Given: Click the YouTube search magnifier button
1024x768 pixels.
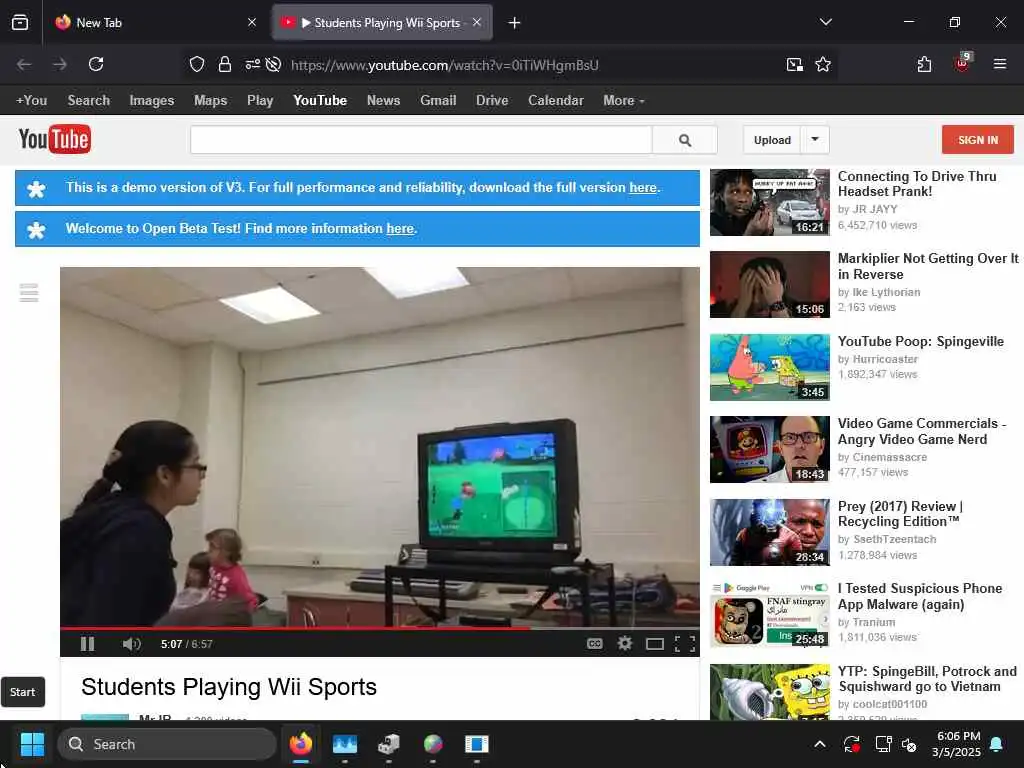Looking at the screenshot, I should (685, 140).
